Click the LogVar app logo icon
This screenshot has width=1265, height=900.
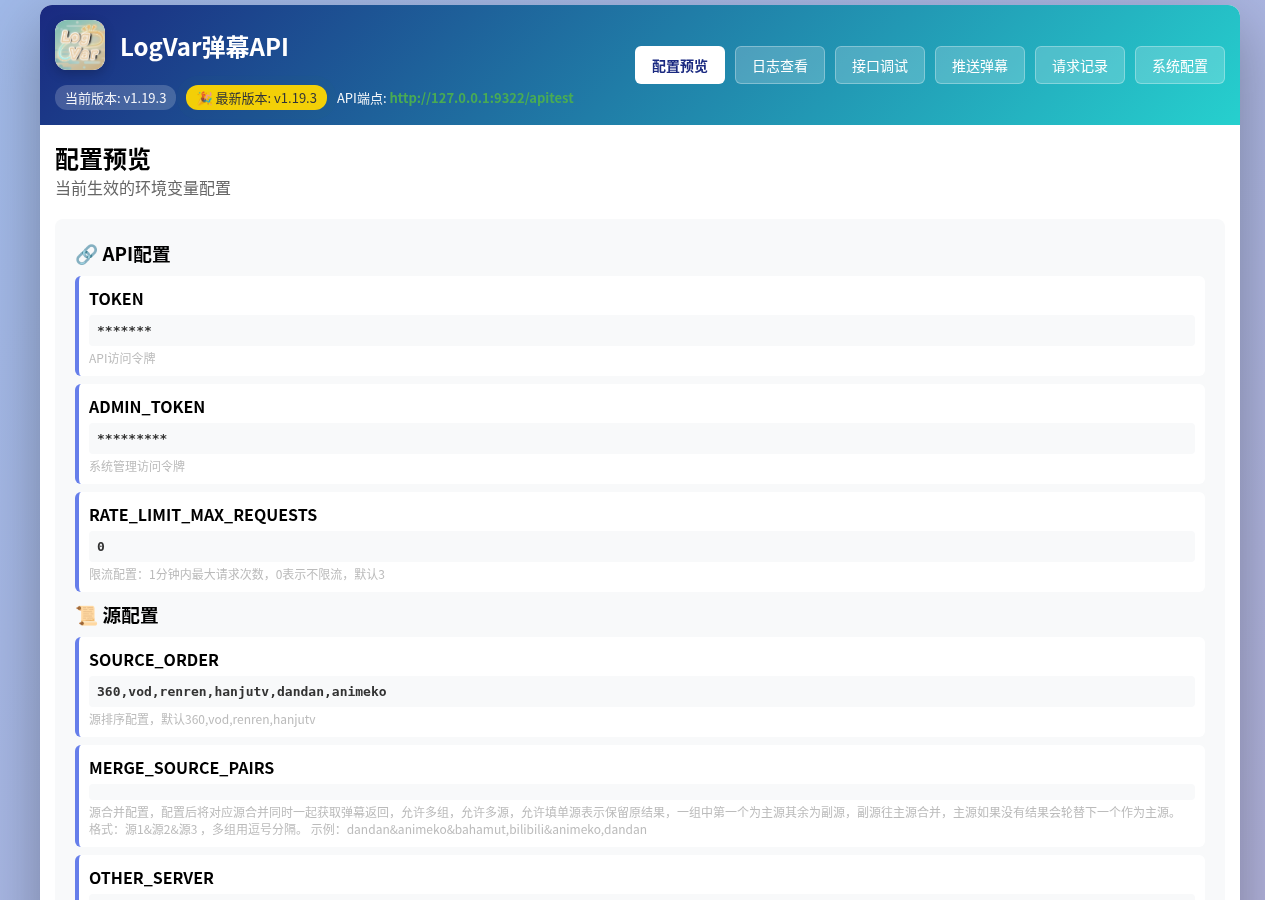coord(80,45)
